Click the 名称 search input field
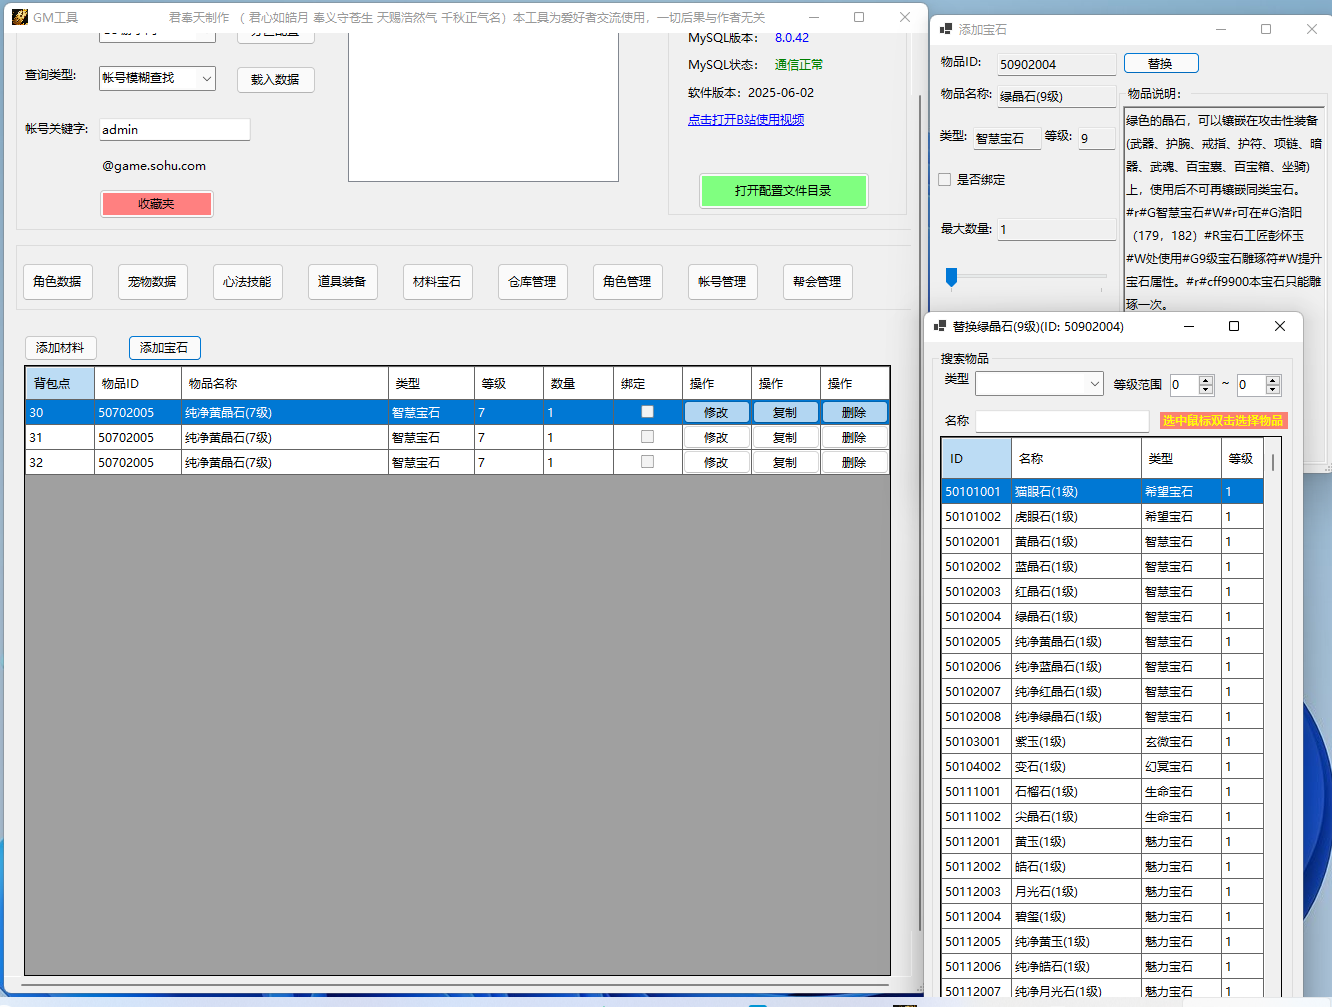The height and width of the screenshot is (1007, 1332). [1061, 421]
